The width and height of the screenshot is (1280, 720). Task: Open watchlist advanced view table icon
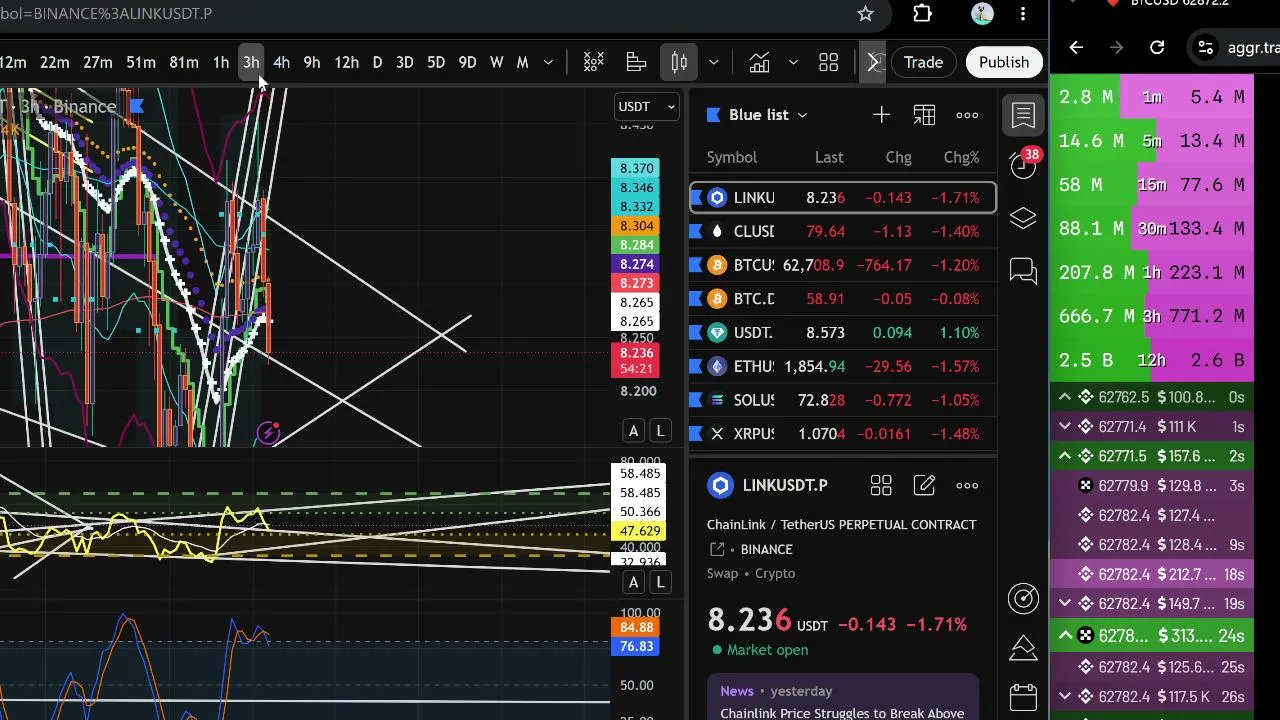(924, 115)
